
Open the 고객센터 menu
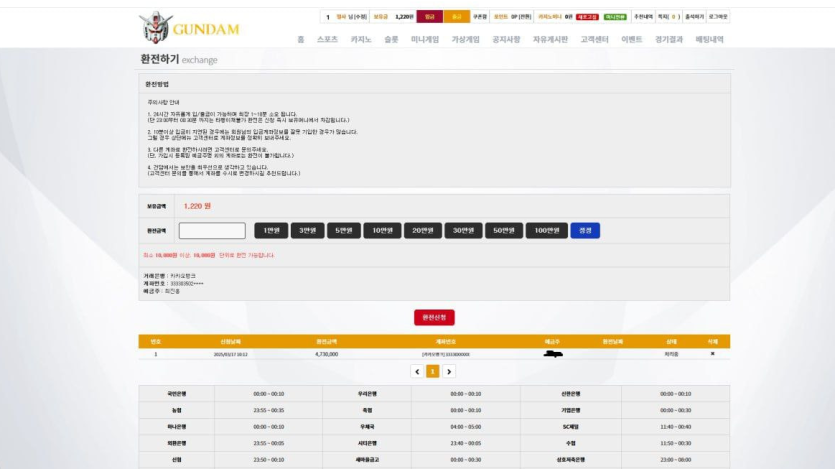(x=594, y=39)
